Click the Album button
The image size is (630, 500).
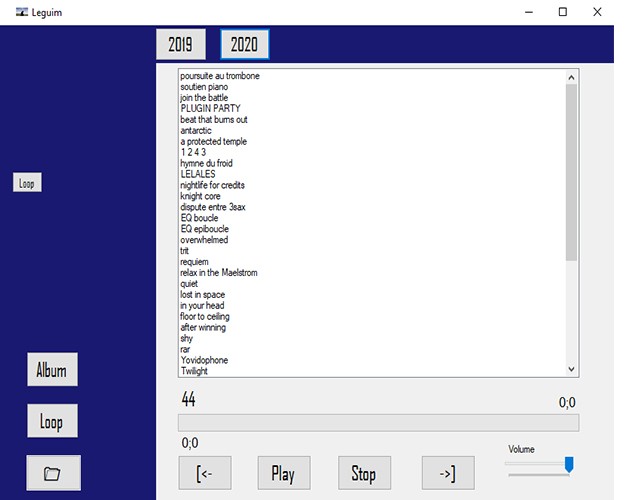tap(52, 370)
